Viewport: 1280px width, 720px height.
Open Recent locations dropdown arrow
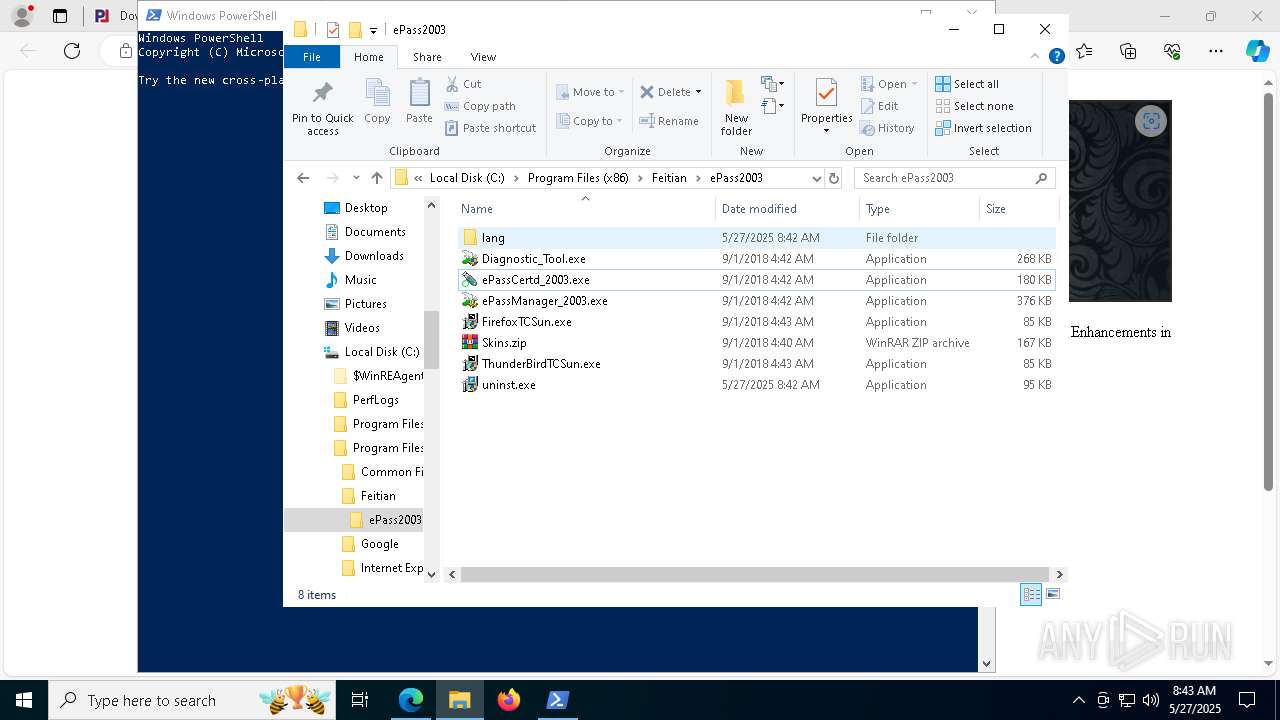pyautogui.click(x=356, y=178)
